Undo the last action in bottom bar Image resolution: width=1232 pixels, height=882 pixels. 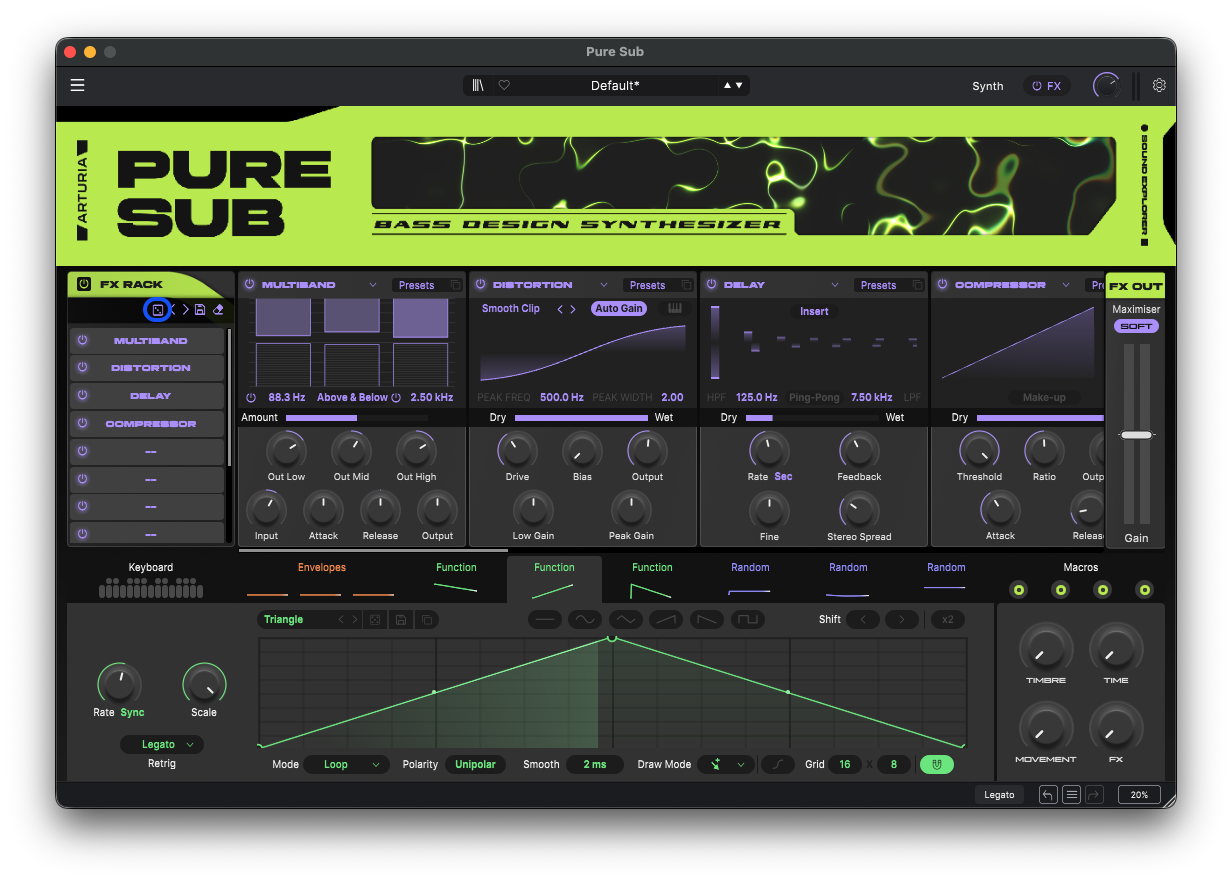coord(1048,795)
